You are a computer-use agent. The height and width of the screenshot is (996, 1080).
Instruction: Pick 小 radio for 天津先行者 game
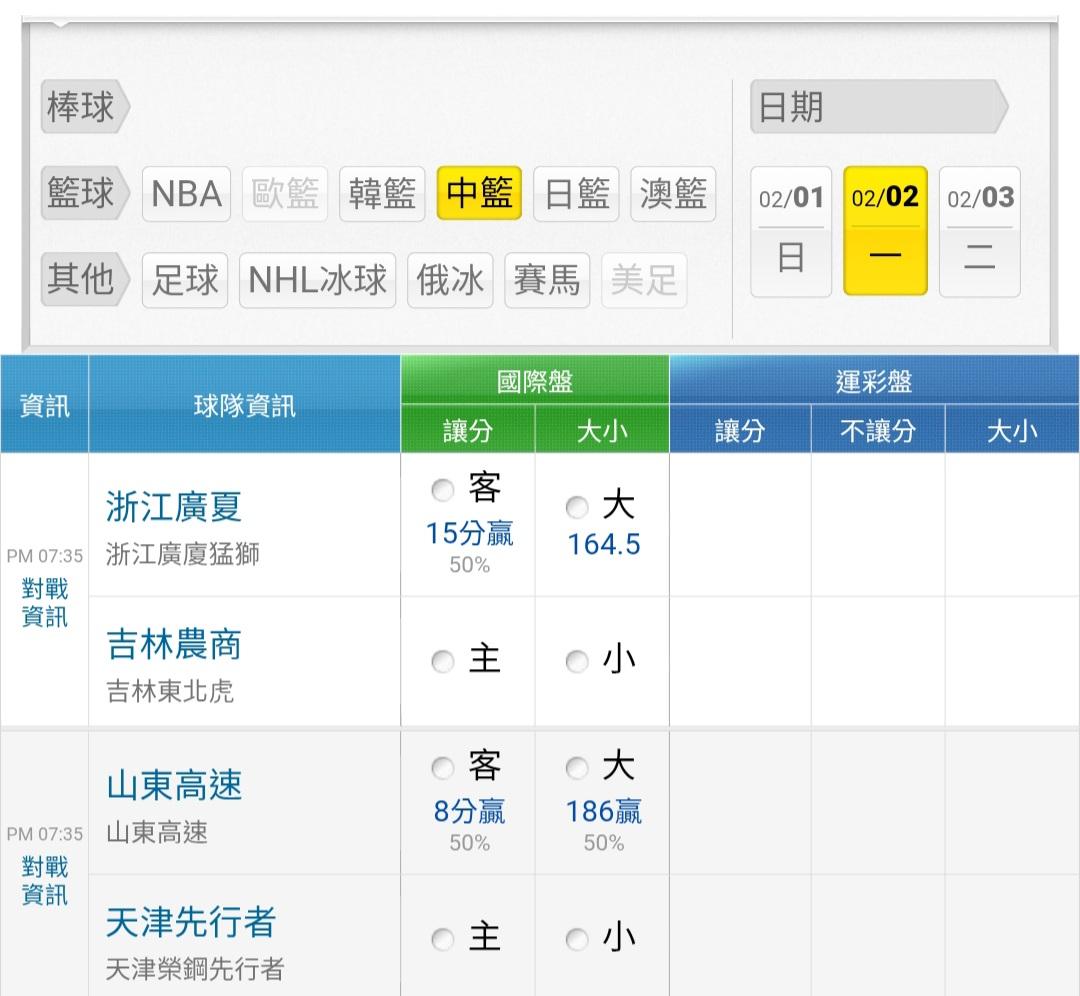pos(577,939)
